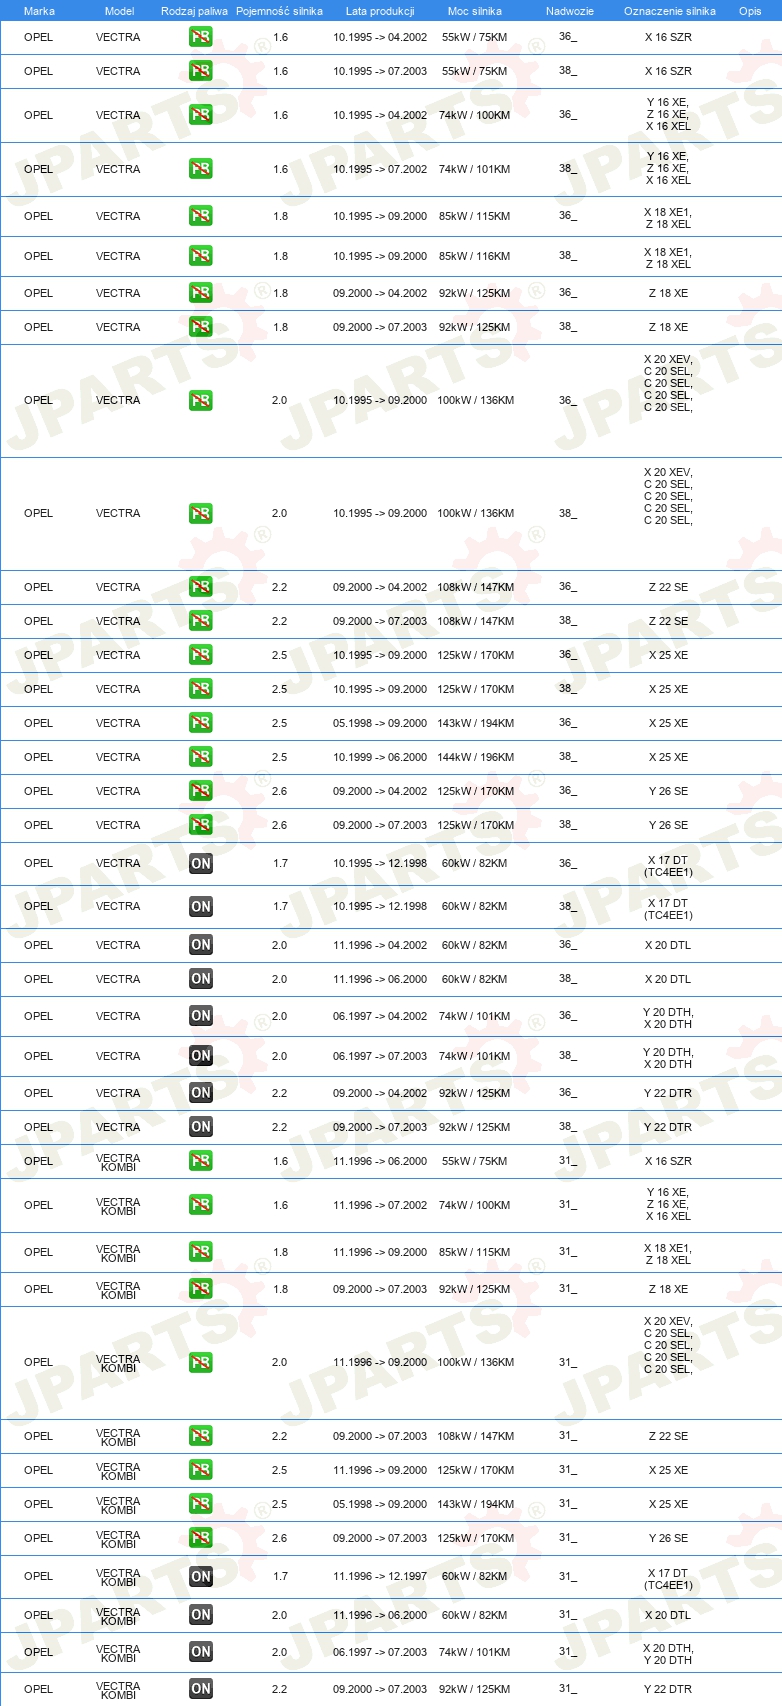Click PB icon in Vectra Kombi 2.0 100kW row
This screenshot has width=782, height=1706.
(201, 1362)
